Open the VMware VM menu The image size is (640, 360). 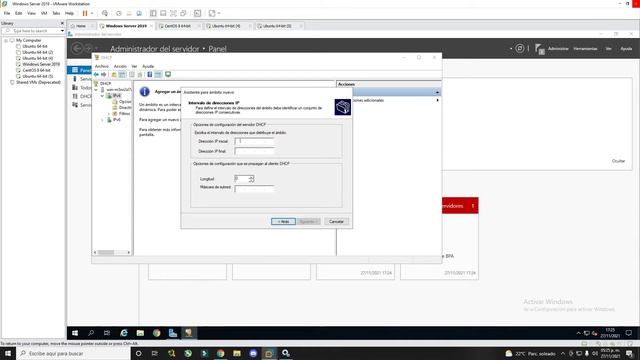coord(44,13)
